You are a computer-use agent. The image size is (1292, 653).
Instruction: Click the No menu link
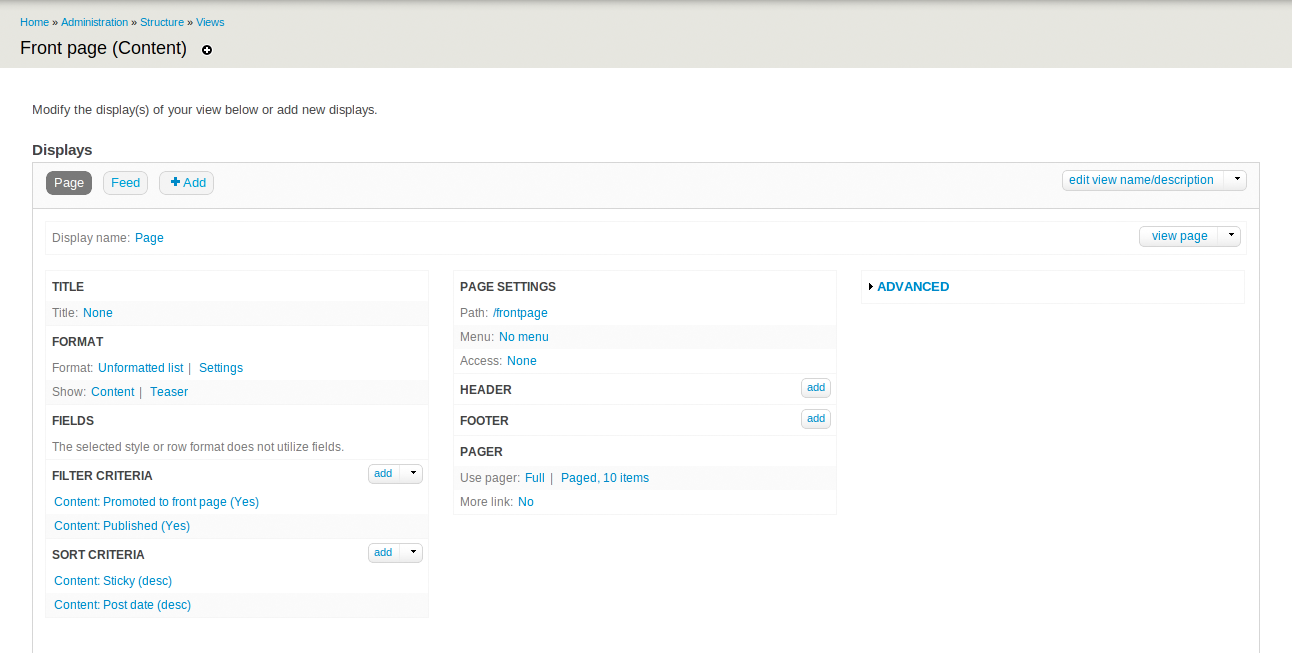[x=524, y=337]
